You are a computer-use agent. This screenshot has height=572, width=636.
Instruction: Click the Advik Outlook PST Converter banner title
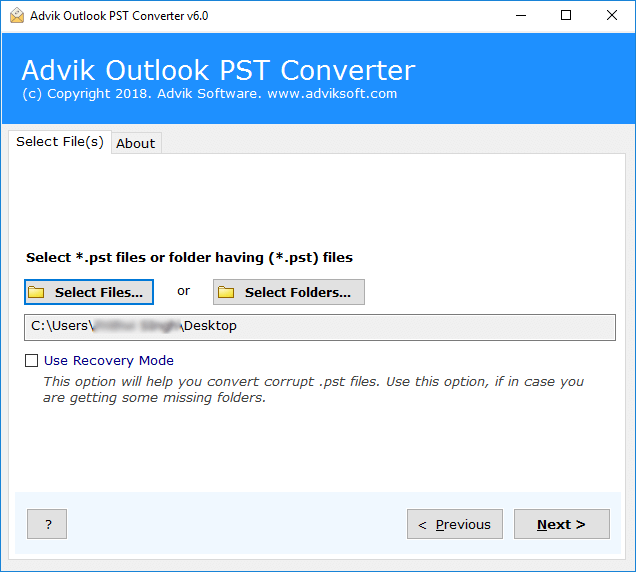(218, 70)
